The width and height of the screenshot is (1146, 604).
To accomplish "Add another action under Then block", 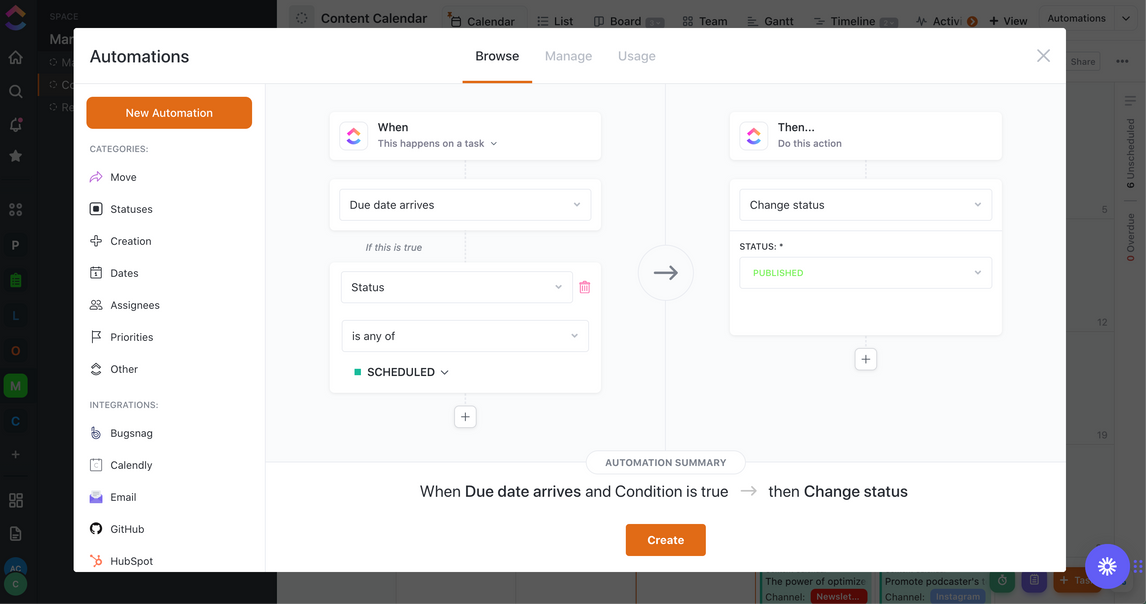I will (x=866, y=359).
